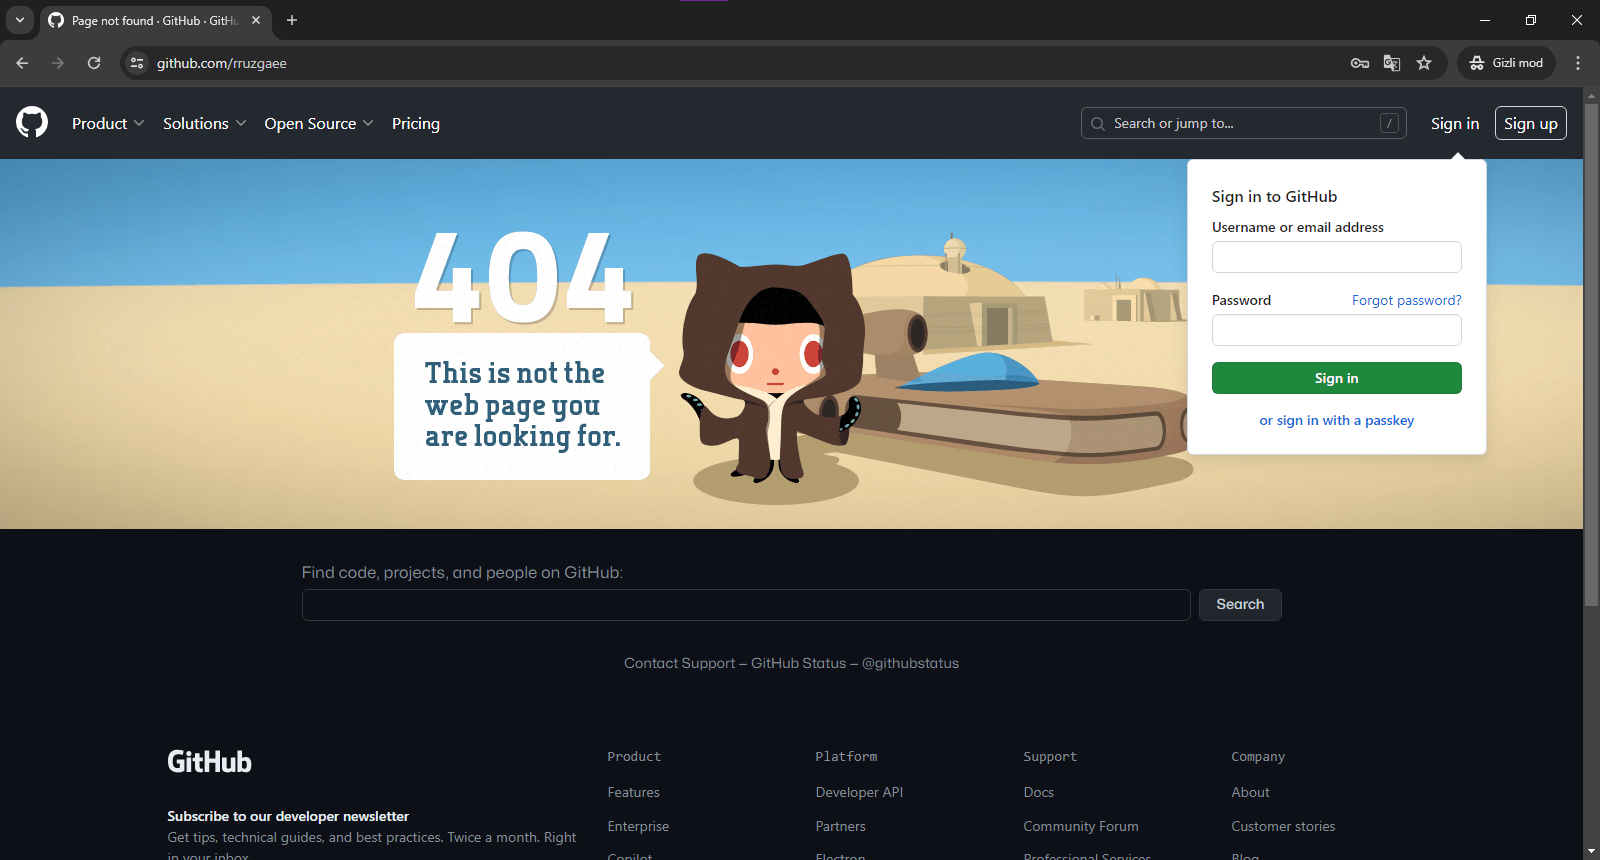Image resolution: width=1600 pixels, height=860 pixels.
Task: Click the 404 Octocat Jedi illustration
Action: [772, 369]
